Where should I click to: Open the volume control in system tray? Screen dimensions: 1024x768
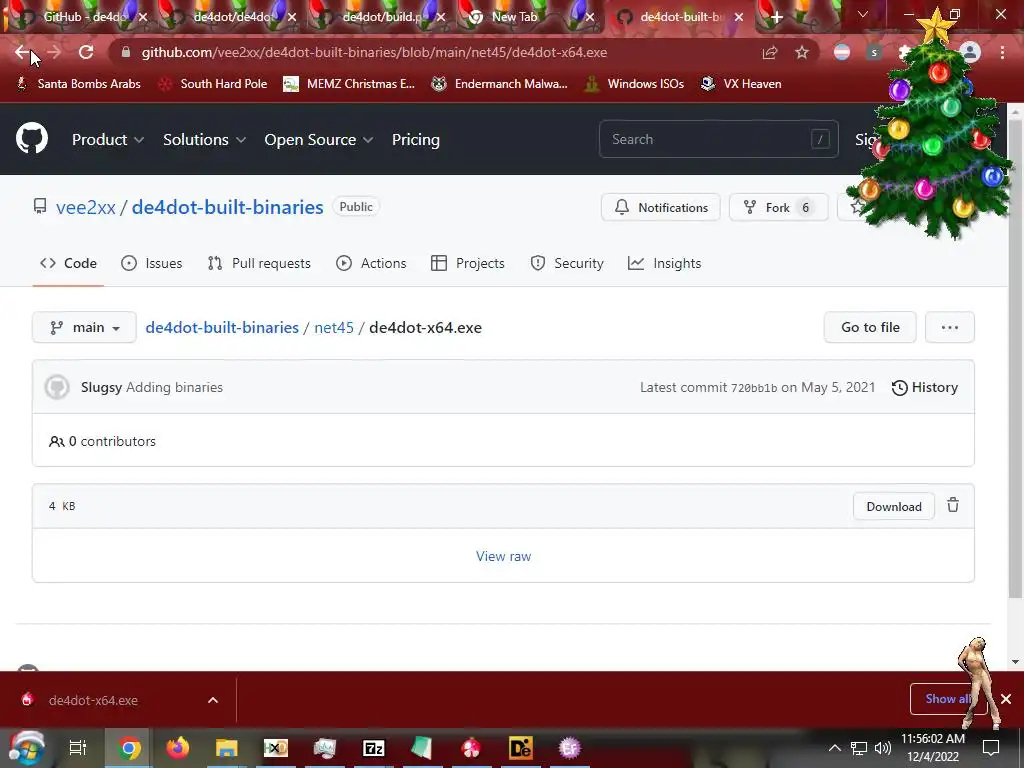point(882,748)
